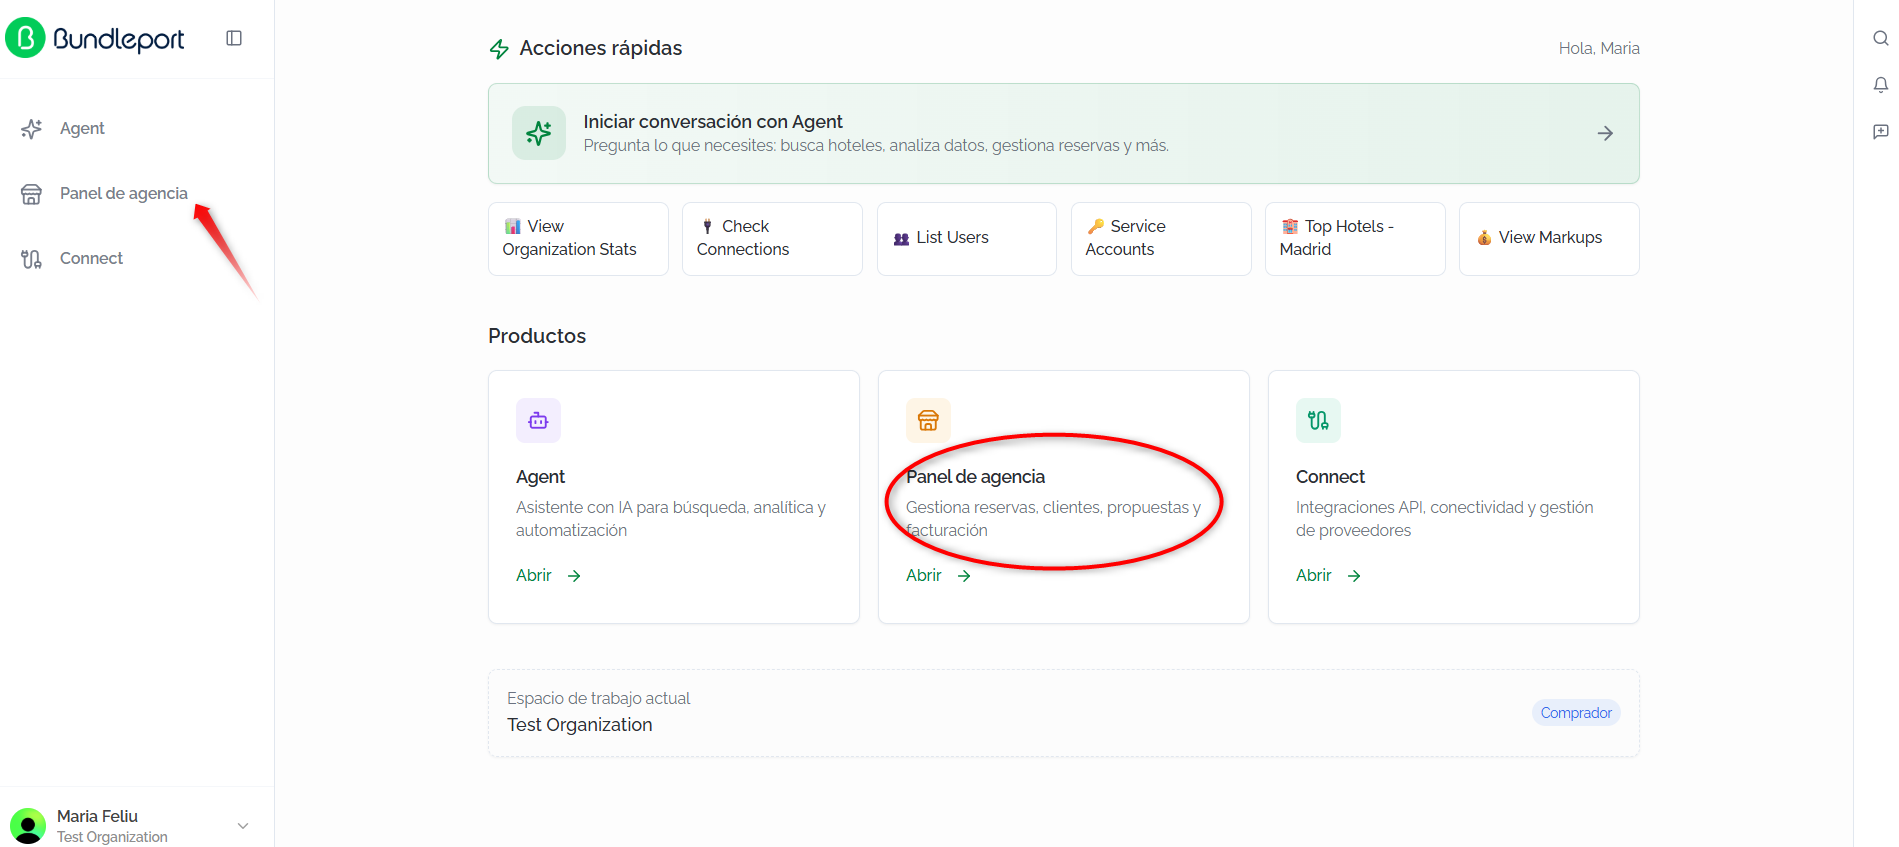Click the Maria Feliu name in sidebar footer

[x=97, y=816]
